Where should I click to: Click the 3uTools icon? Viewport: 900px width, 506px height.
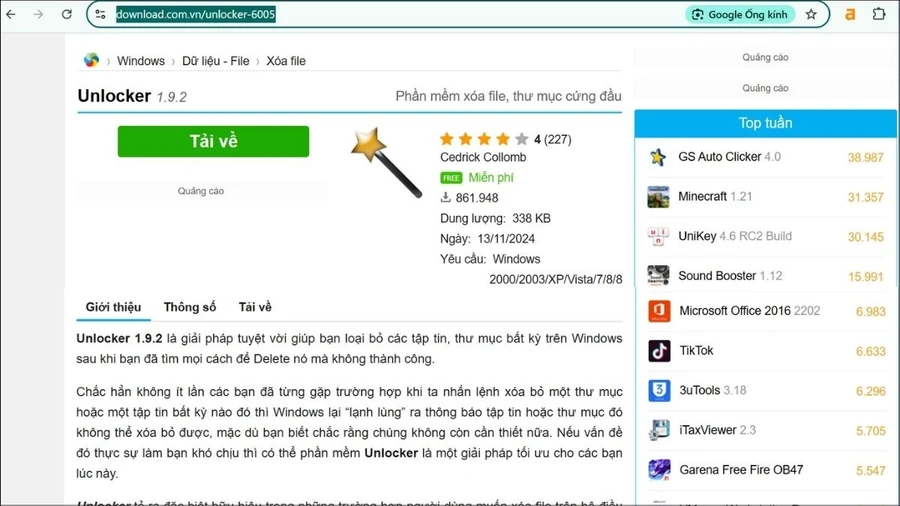point(659,390)
